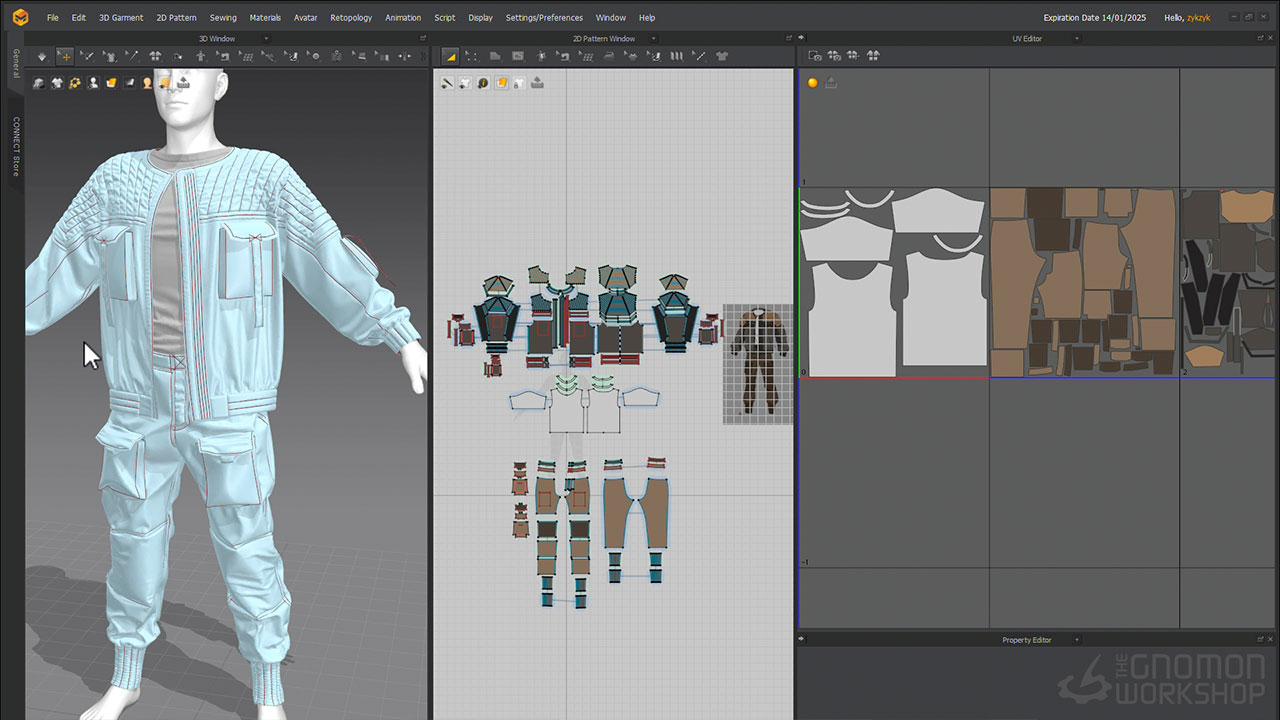
Task: Click the Marvelous Designer logo icon
Action: click(20, 17)
